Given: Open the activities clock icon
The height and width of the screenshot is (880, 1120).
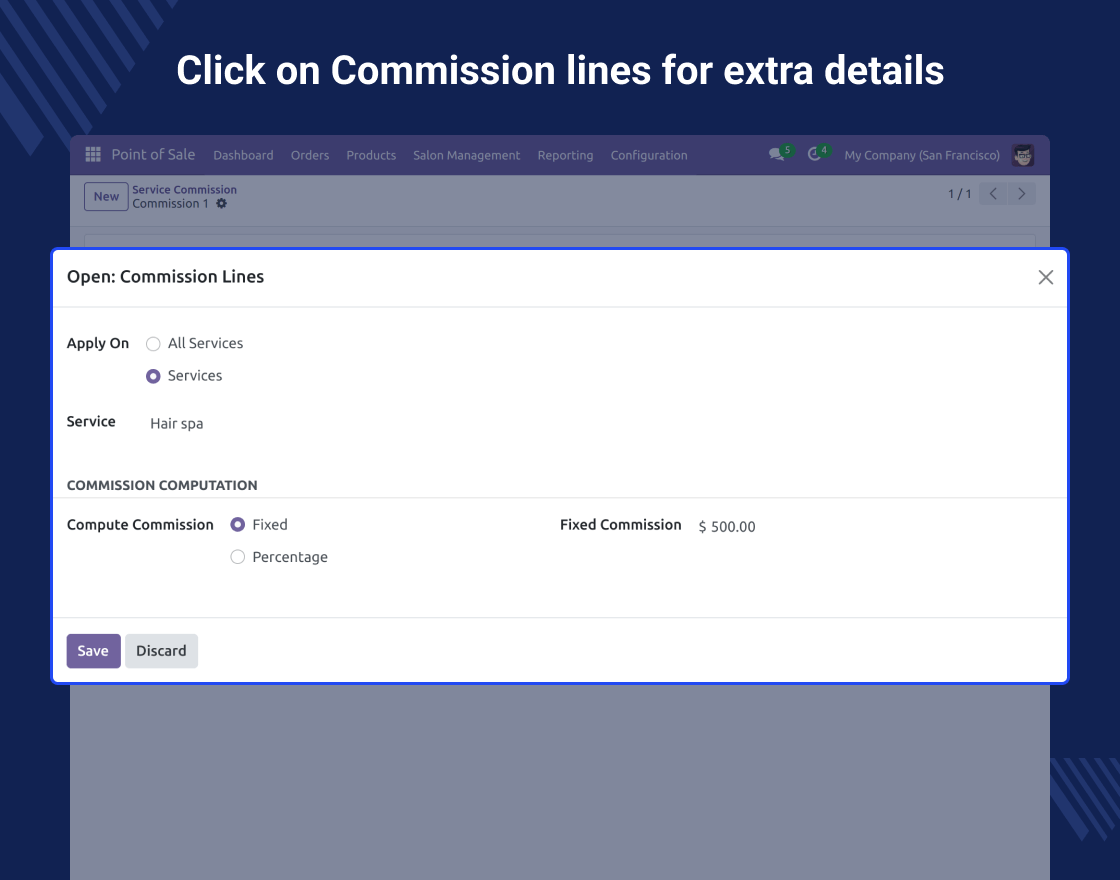Looking at the screenshot, I should click(x=814, y=154).
